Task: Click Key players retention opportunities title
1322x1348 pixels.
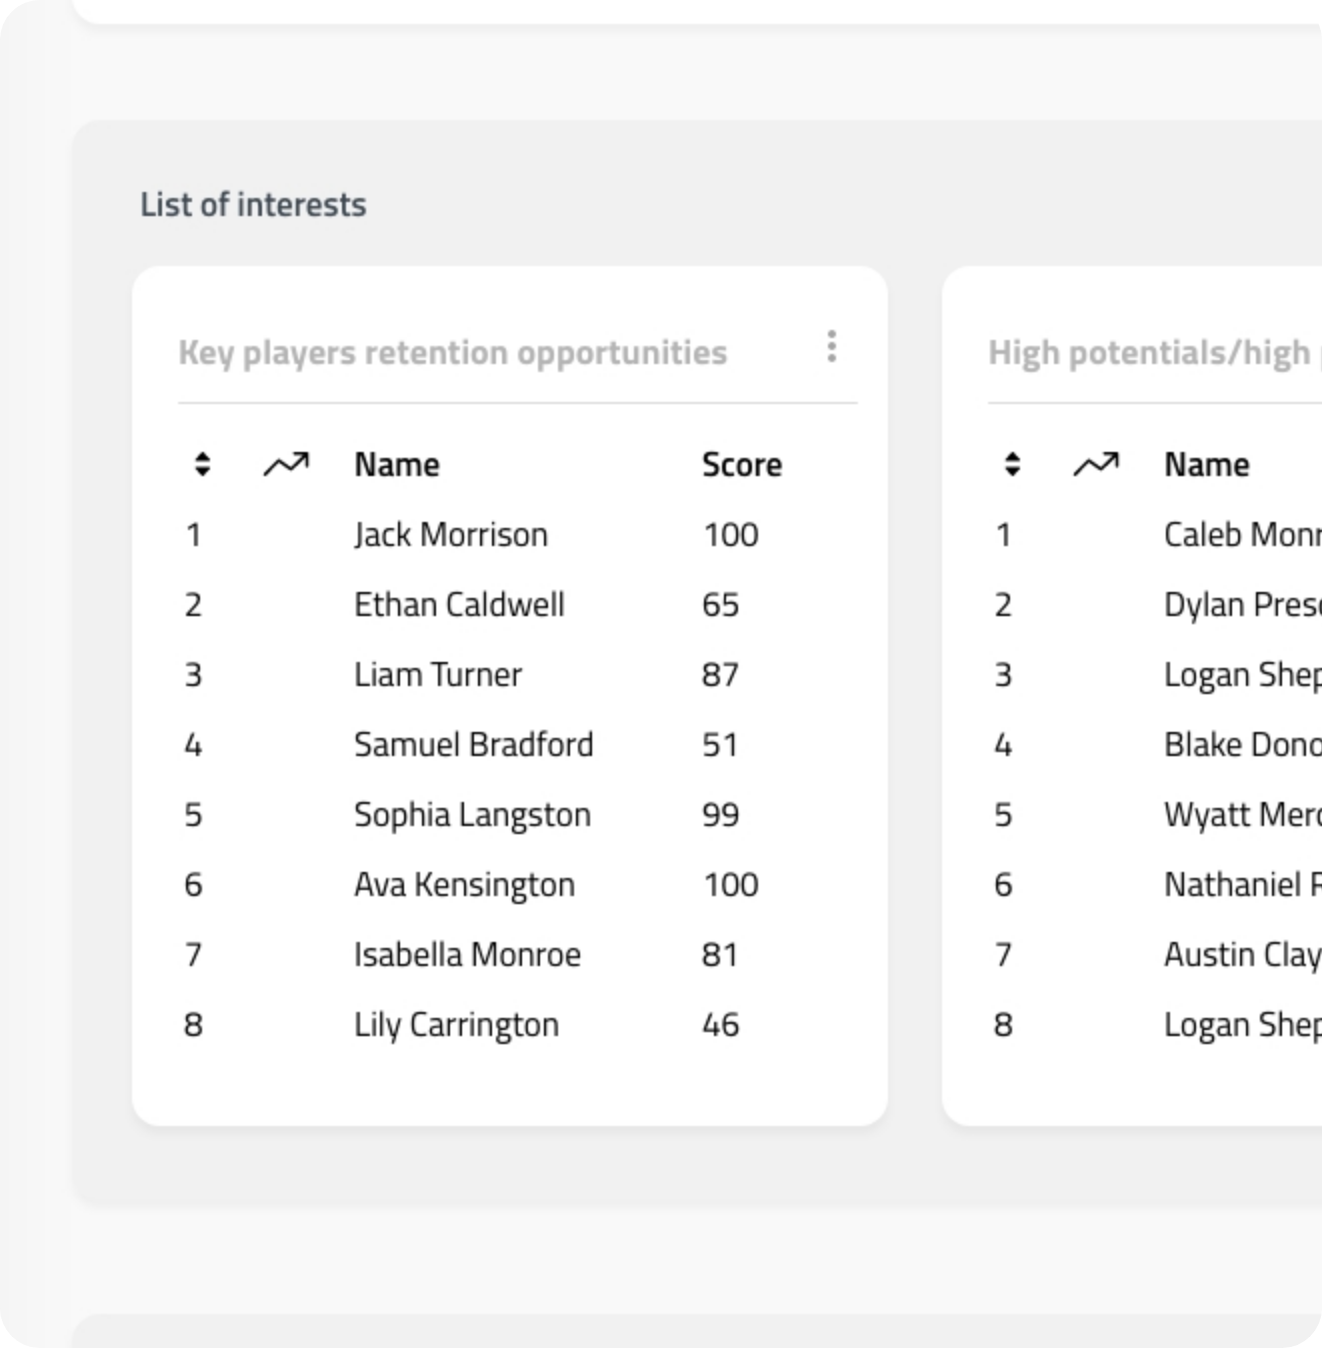Action: pyautogui.click(x=453, y=353)
